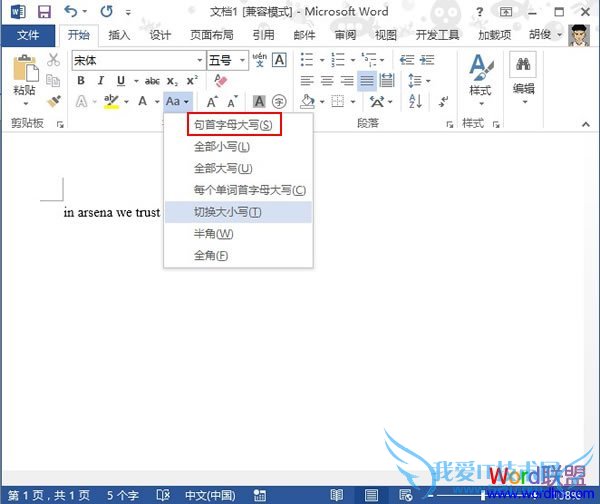Choose 全部大写(U) from menu
This screenshot has height=504, width=600.
point(238,168)
